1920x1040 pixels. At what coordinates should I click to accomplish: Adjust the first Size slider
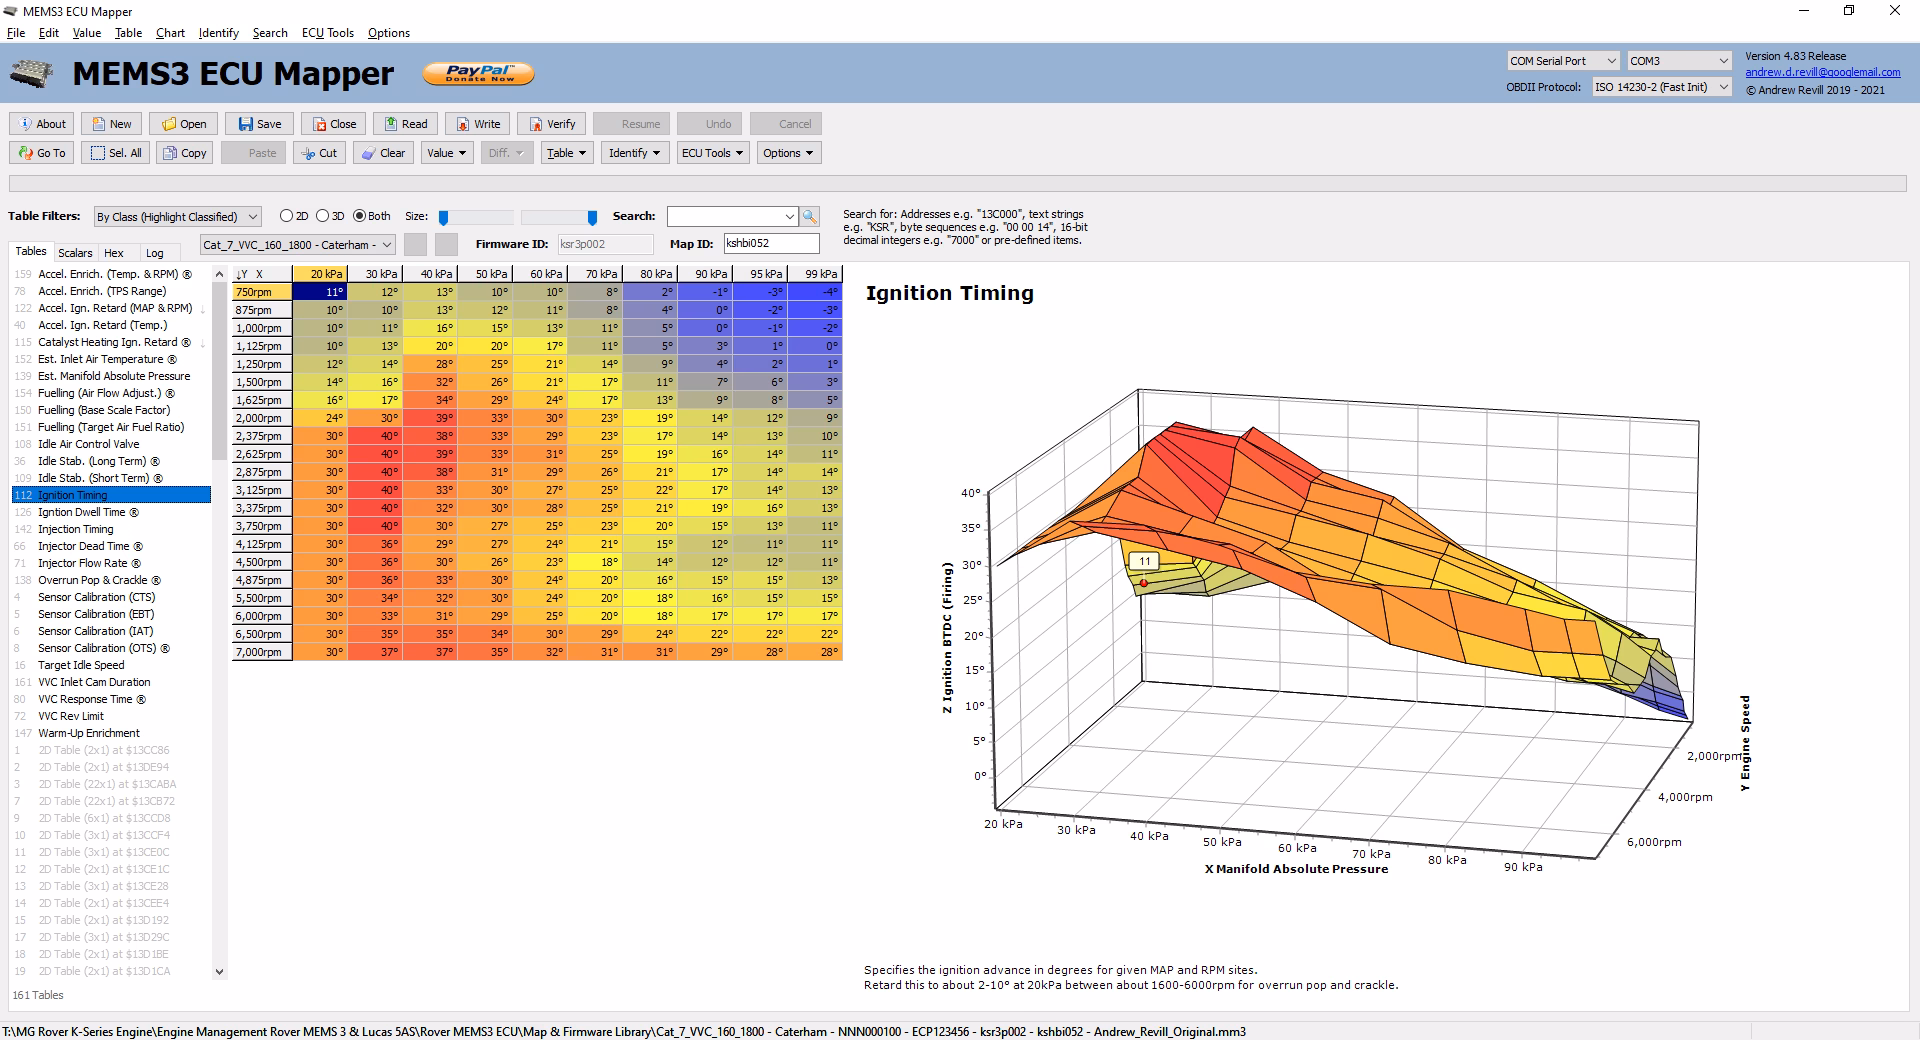click(444, 217)
